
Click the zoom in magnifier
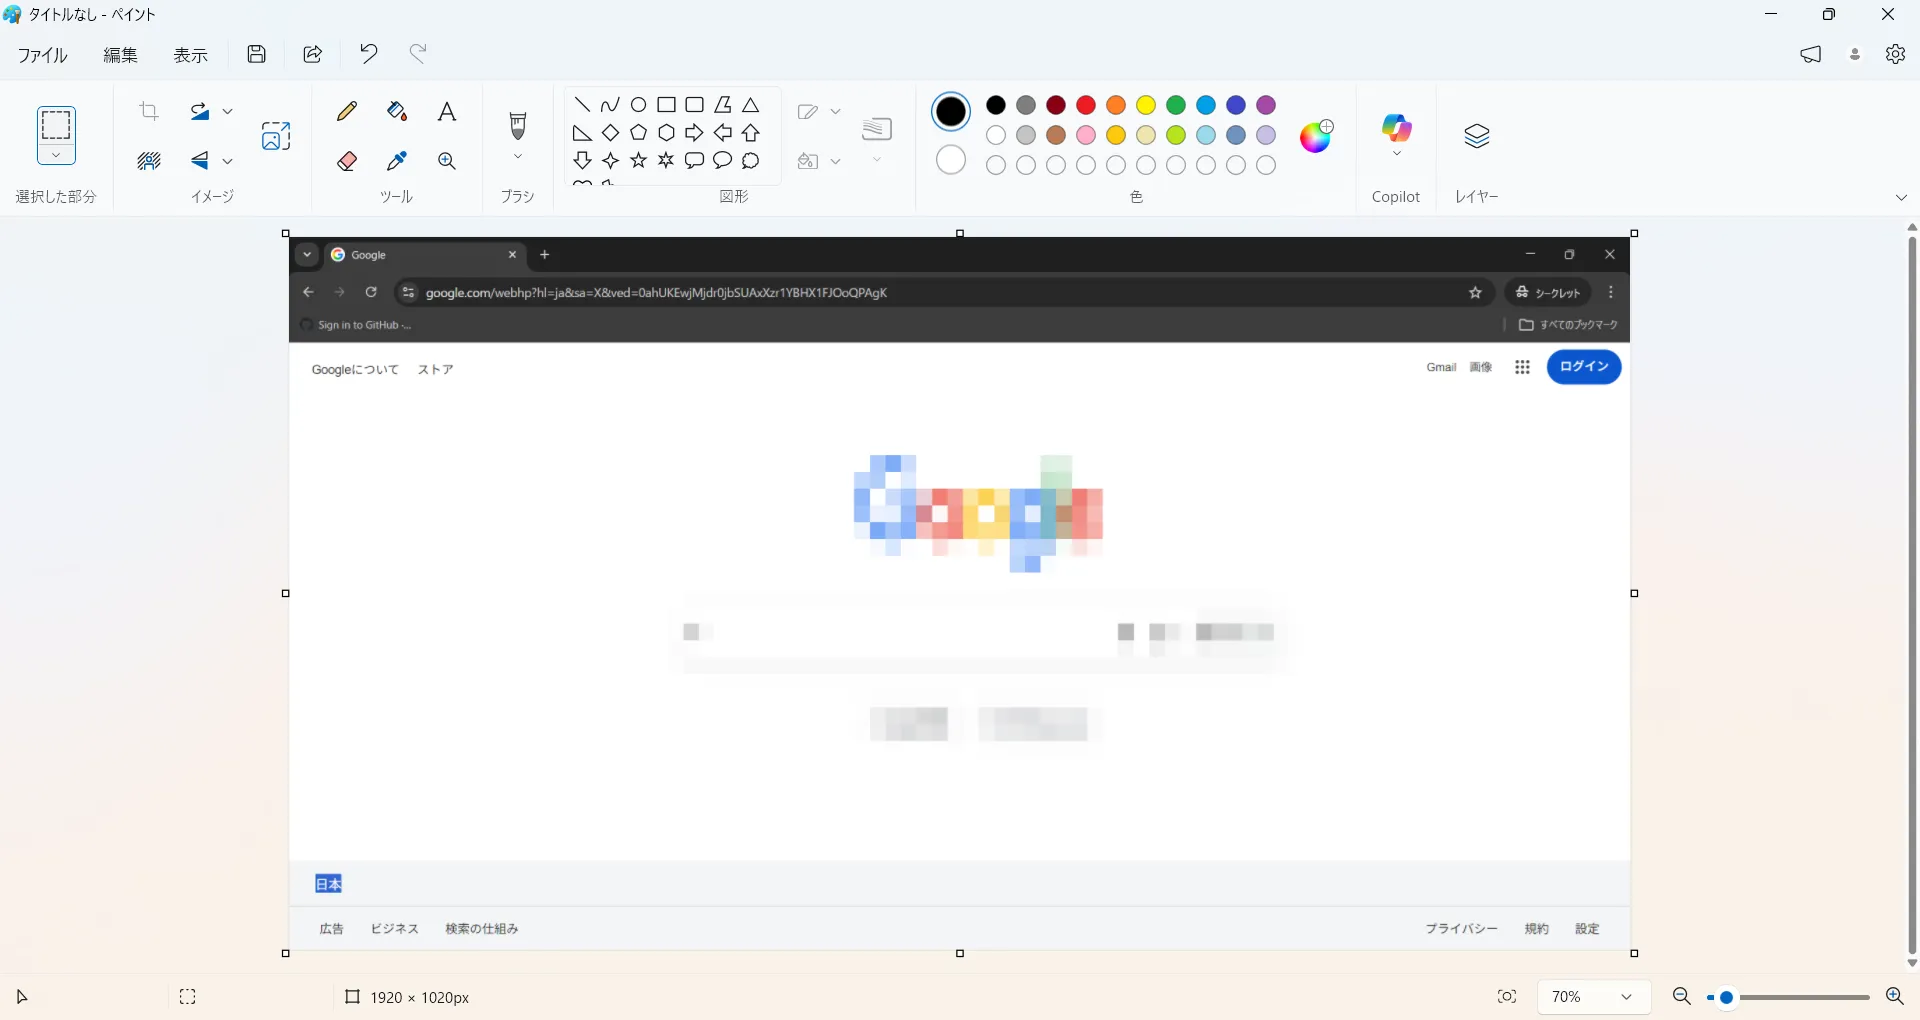coord(1894,997)
